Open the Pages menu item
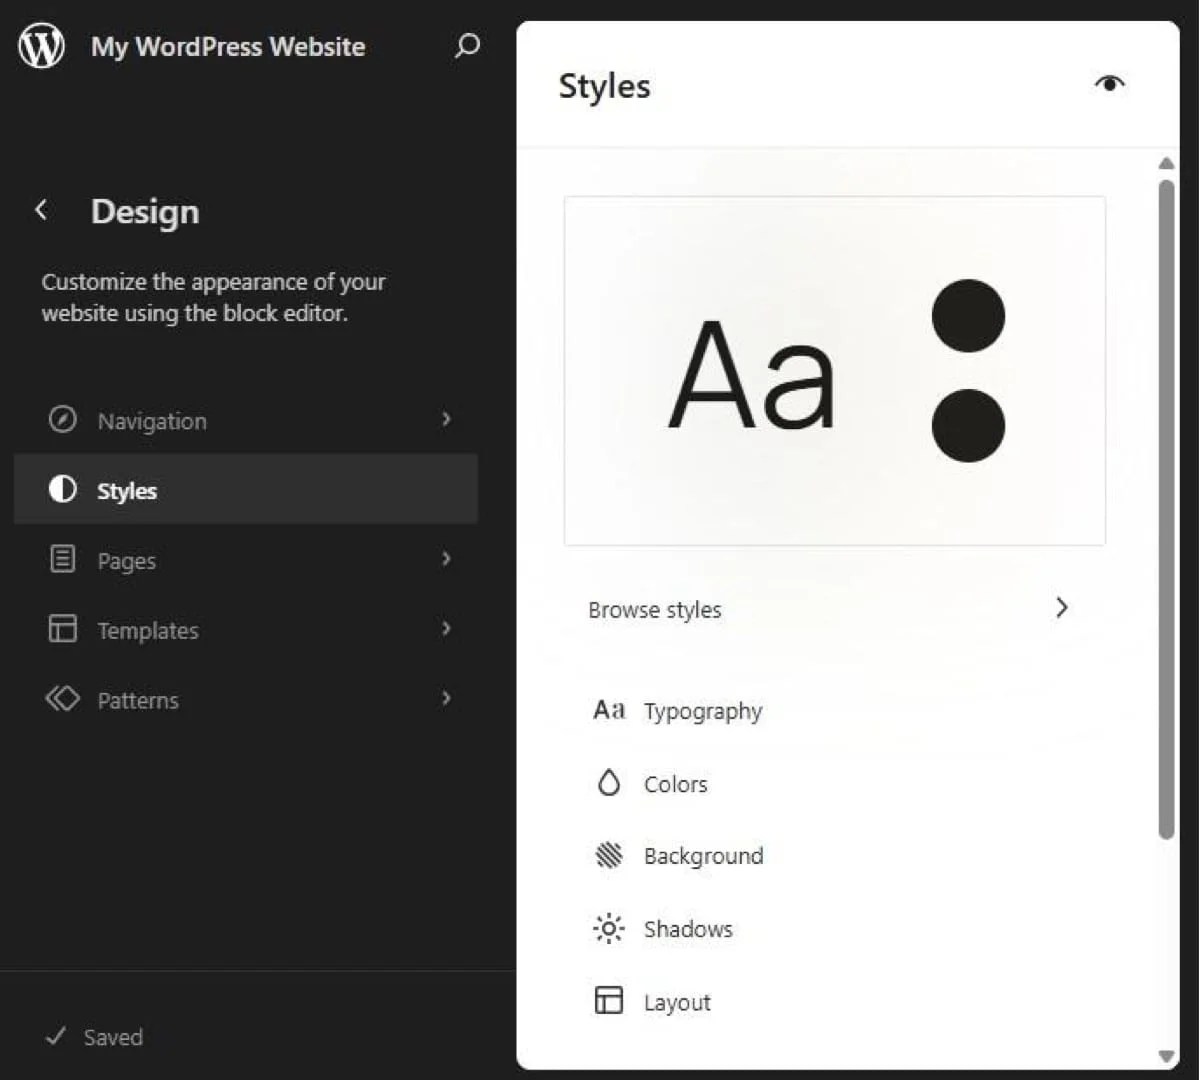This screenshot has width=1200, height=1080. coord(127,560)
